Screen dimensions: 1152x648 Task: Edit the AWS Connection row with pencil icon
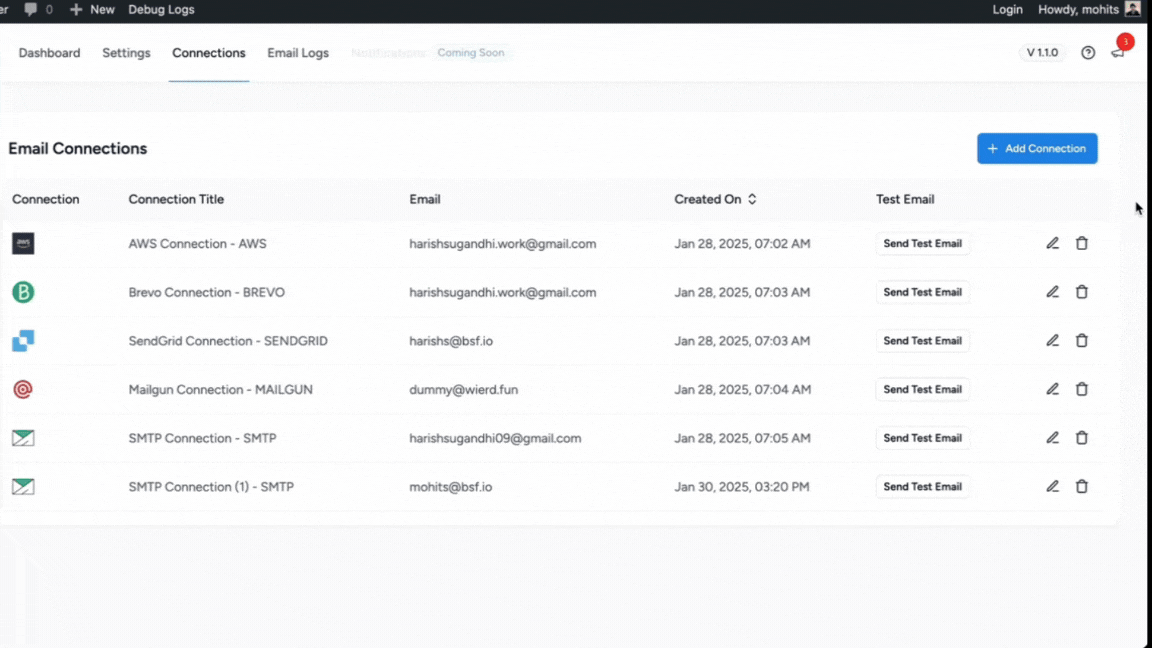click(x=1052, y=243)
